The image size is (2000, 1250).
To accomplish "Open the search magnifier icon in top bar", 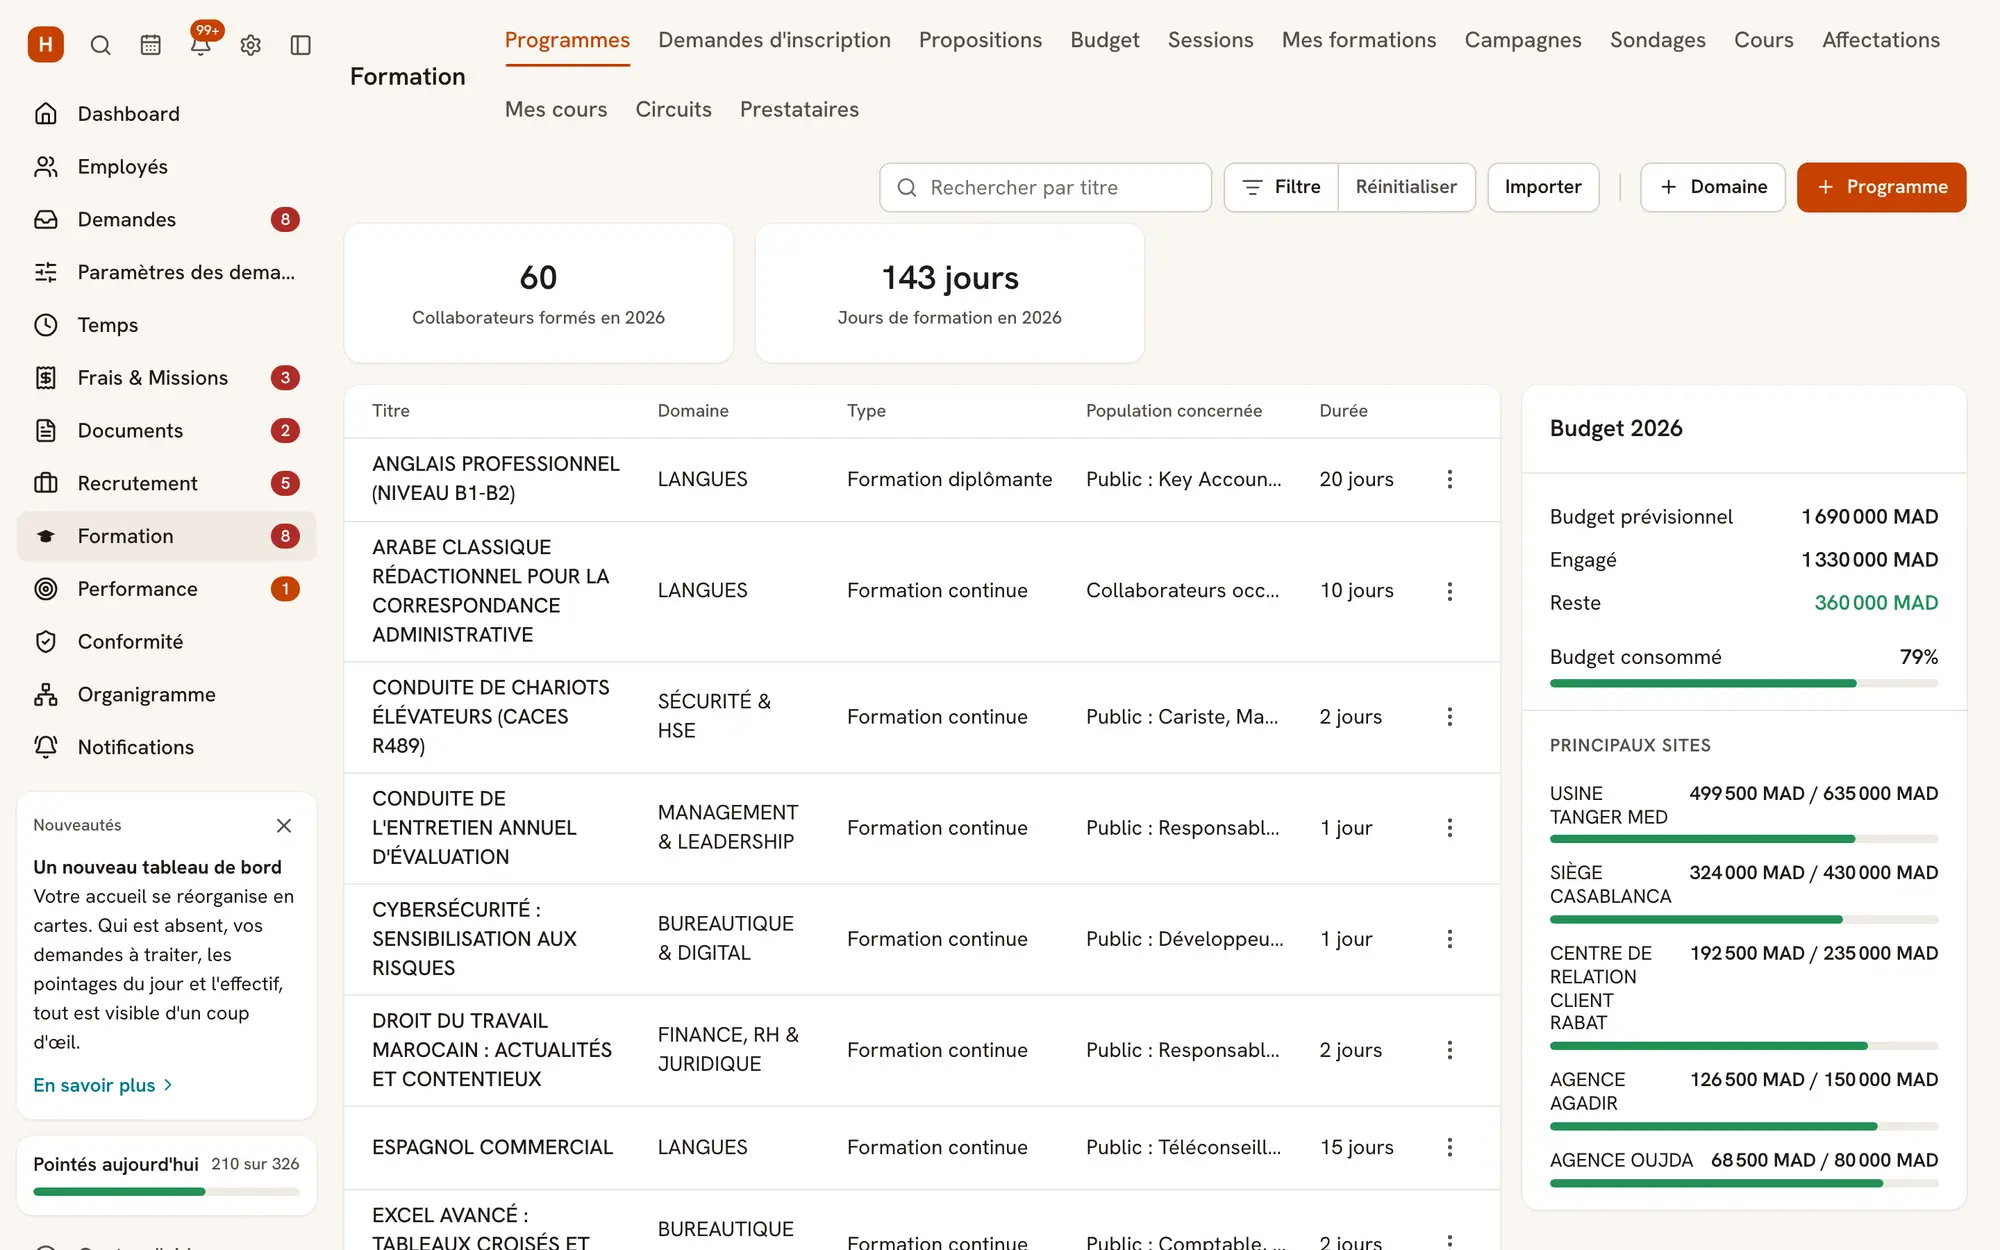I will (x=101, y=45).
